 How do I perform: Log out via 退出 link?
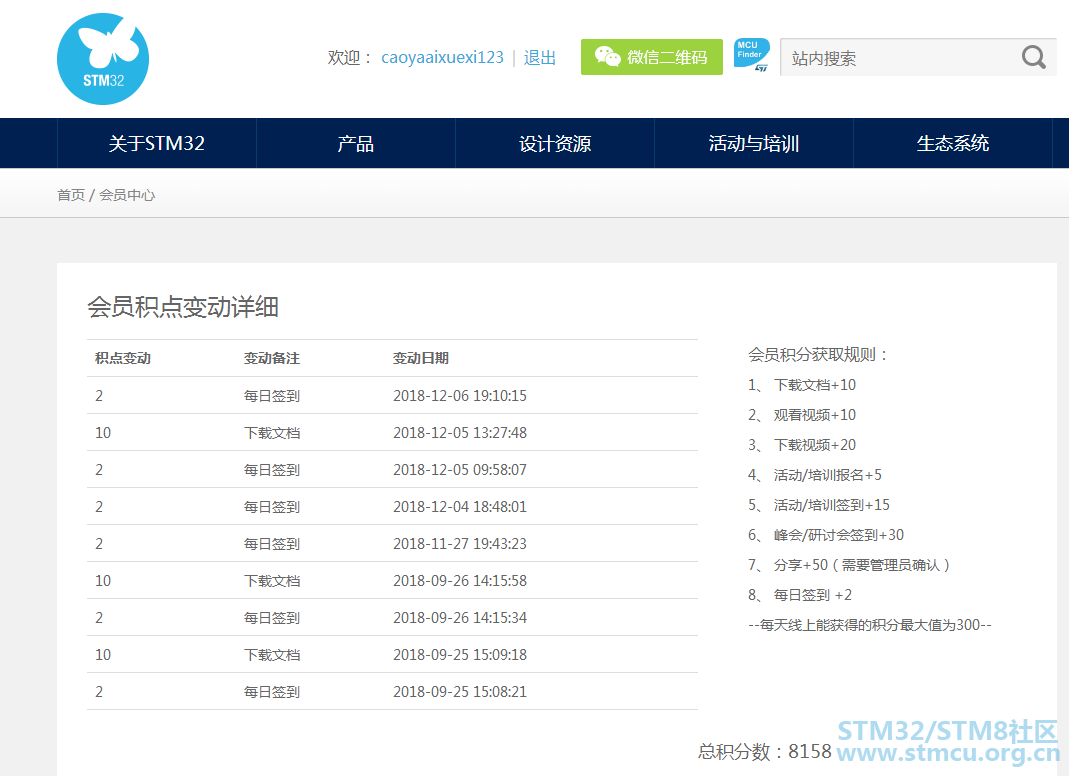click(540, 57)
